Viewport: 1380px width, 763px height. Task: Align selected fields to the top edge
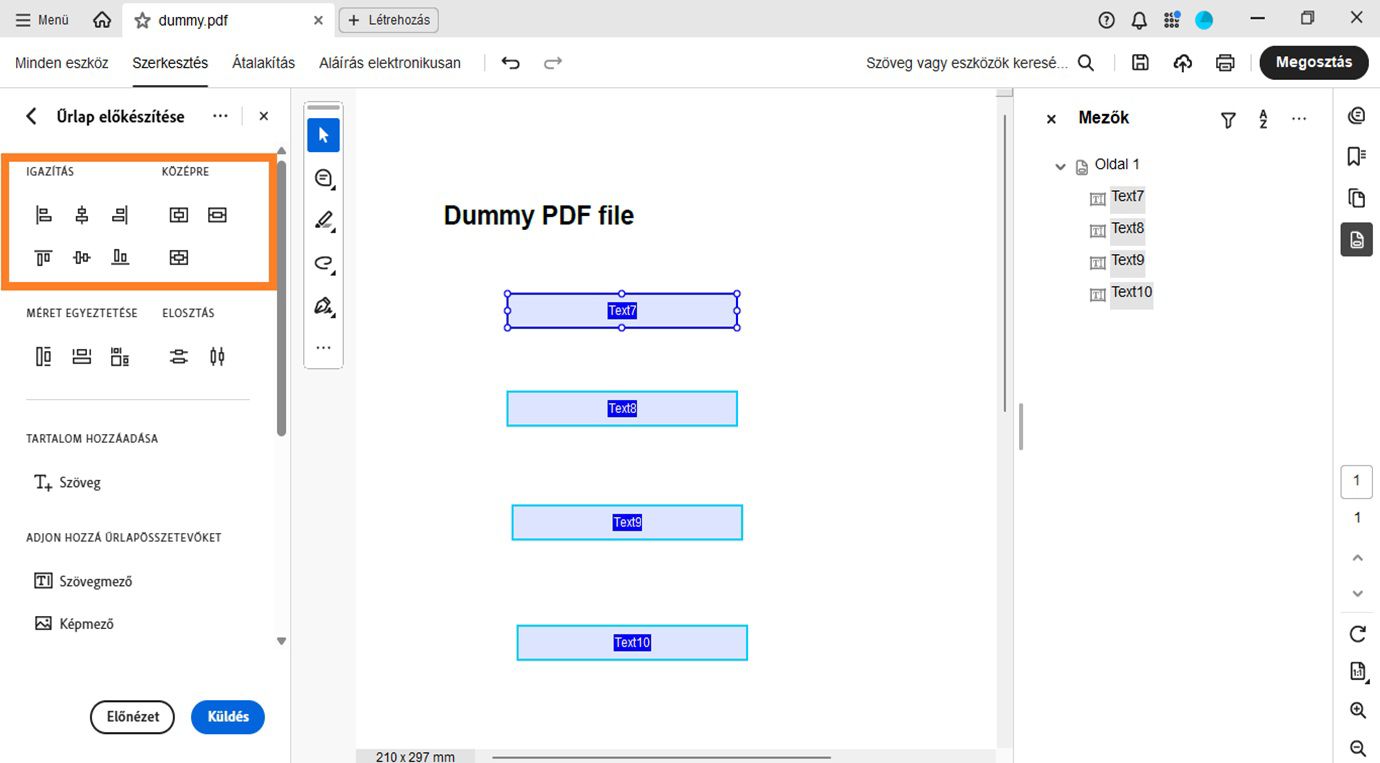[43, 258]
